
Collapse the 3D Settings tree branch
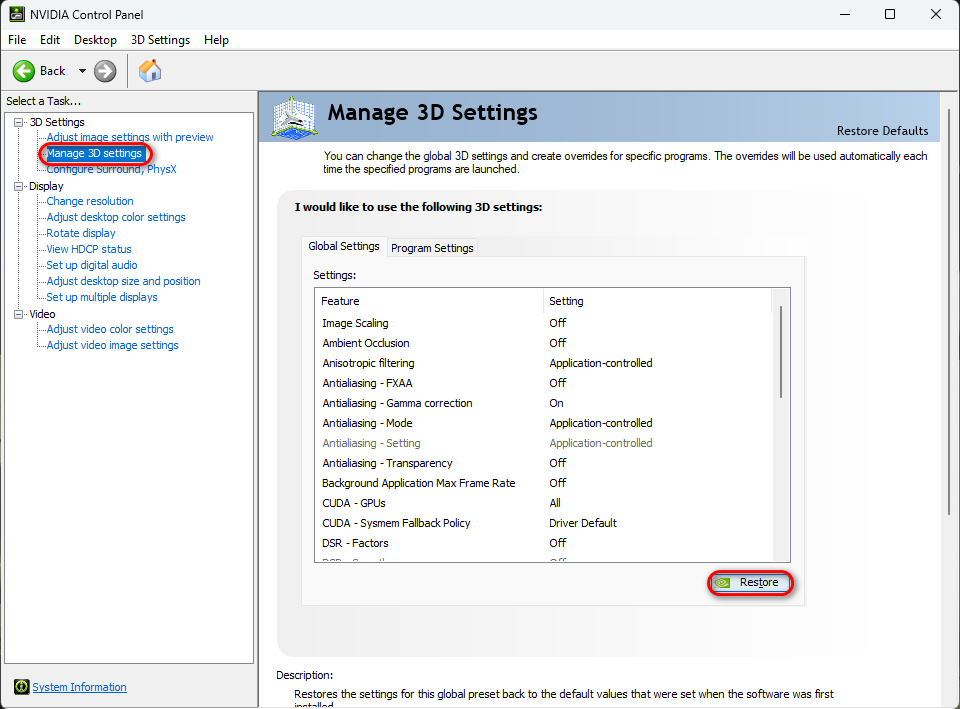[x=16, y=121]
